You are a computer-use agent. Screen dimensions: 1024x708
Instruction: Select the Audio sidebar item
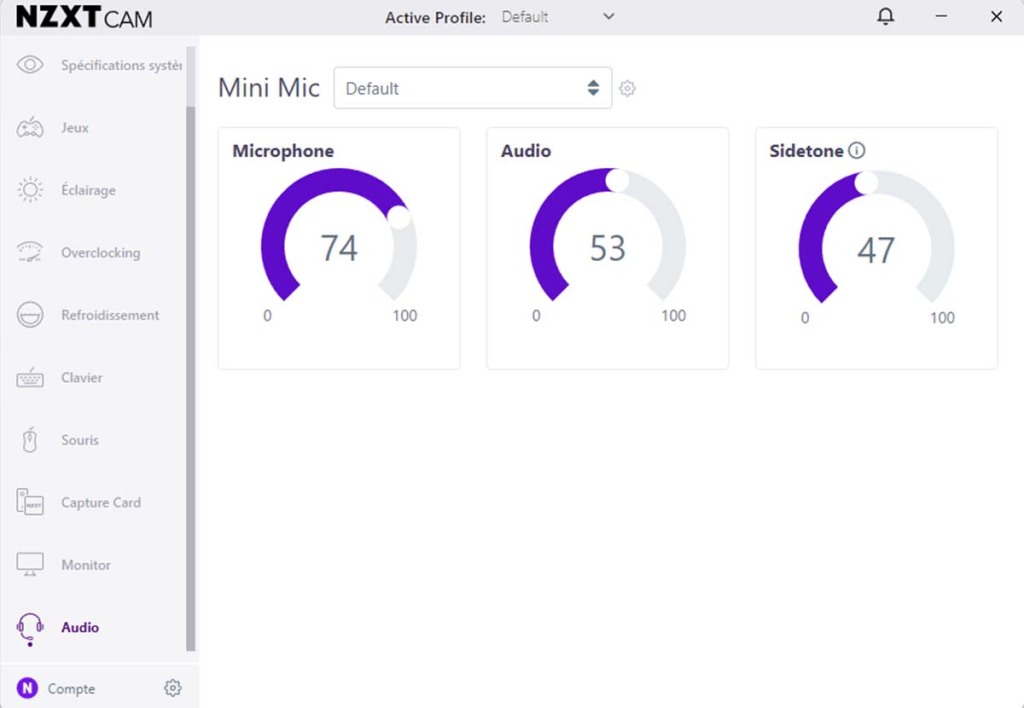click(x=80, y=628)
